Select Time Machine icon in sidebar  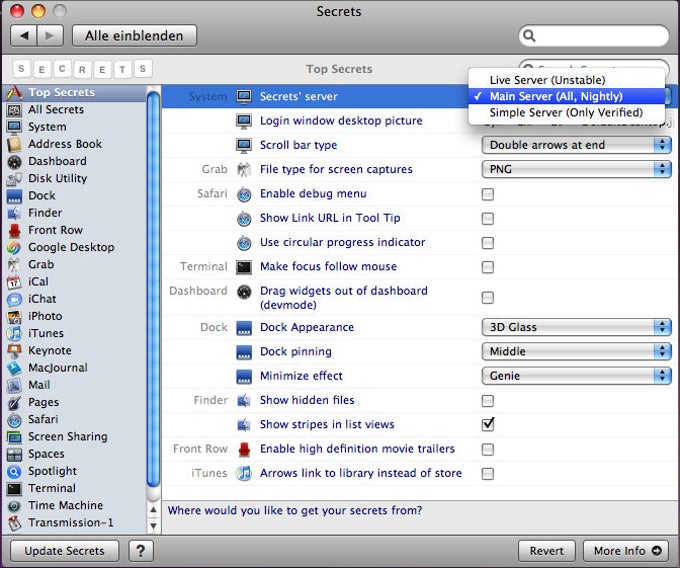(14, 506)
